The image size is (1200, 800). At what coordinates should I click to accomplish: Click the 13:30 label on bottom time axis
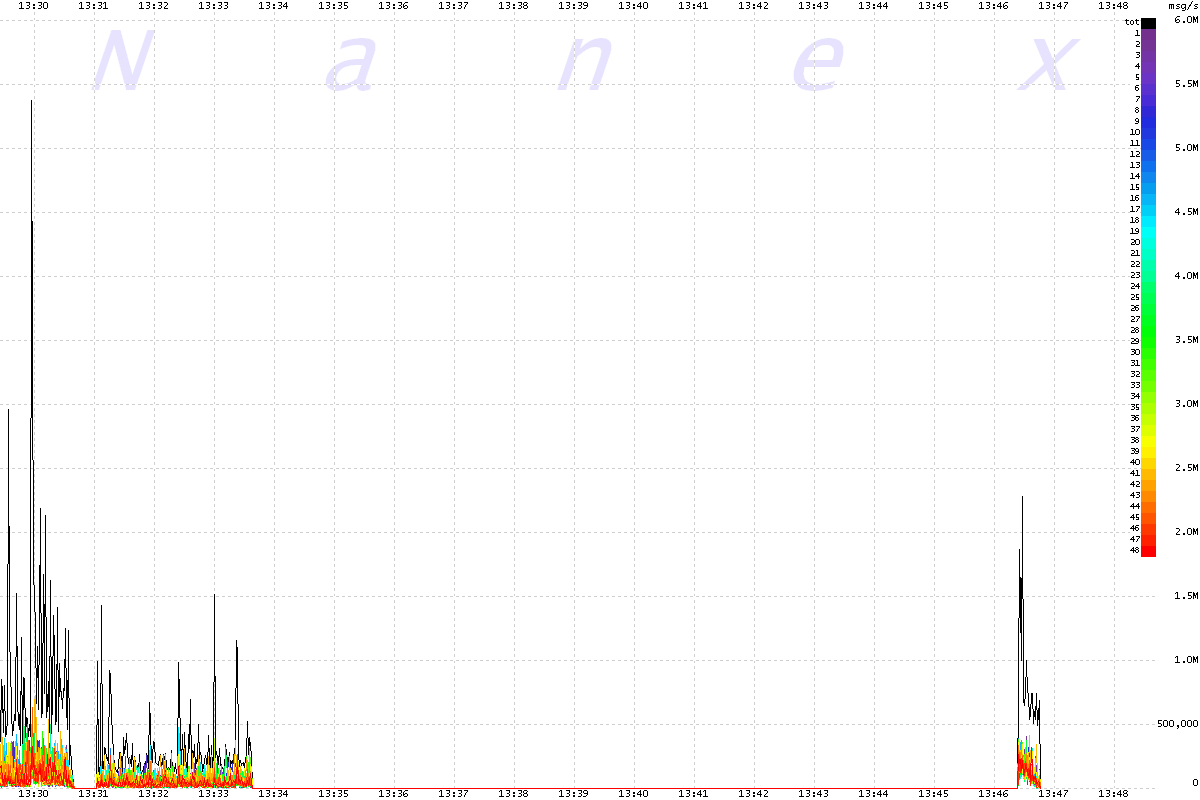coord(33,793)
